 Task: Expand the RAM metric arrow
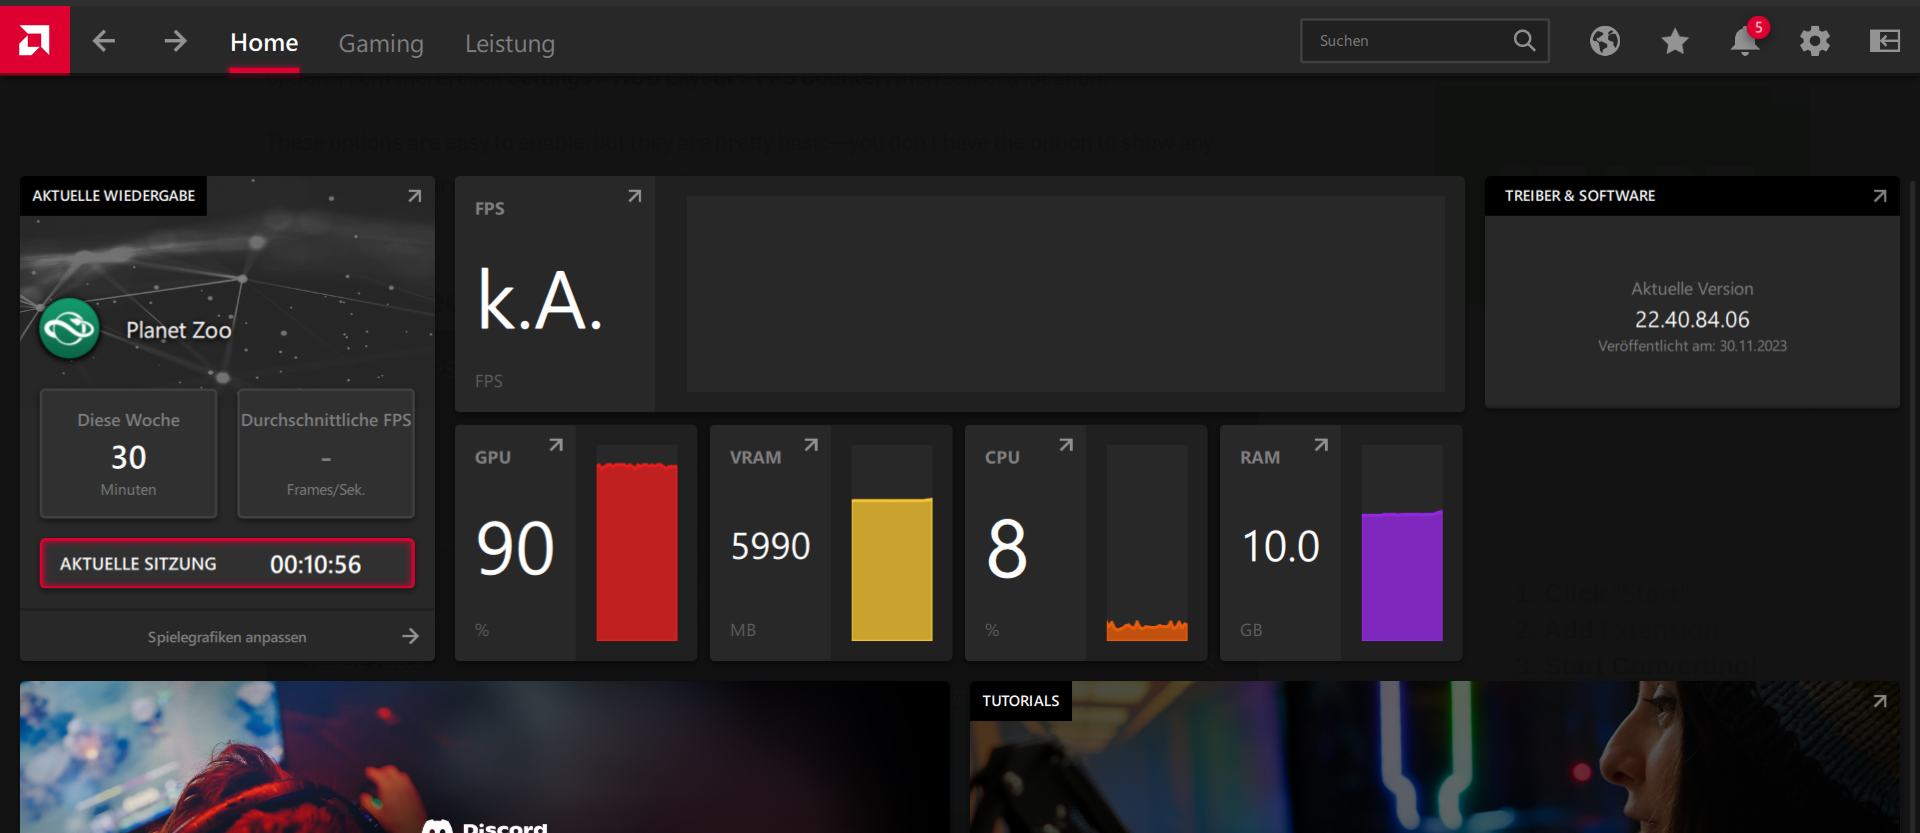click(x=1321, y=444)
